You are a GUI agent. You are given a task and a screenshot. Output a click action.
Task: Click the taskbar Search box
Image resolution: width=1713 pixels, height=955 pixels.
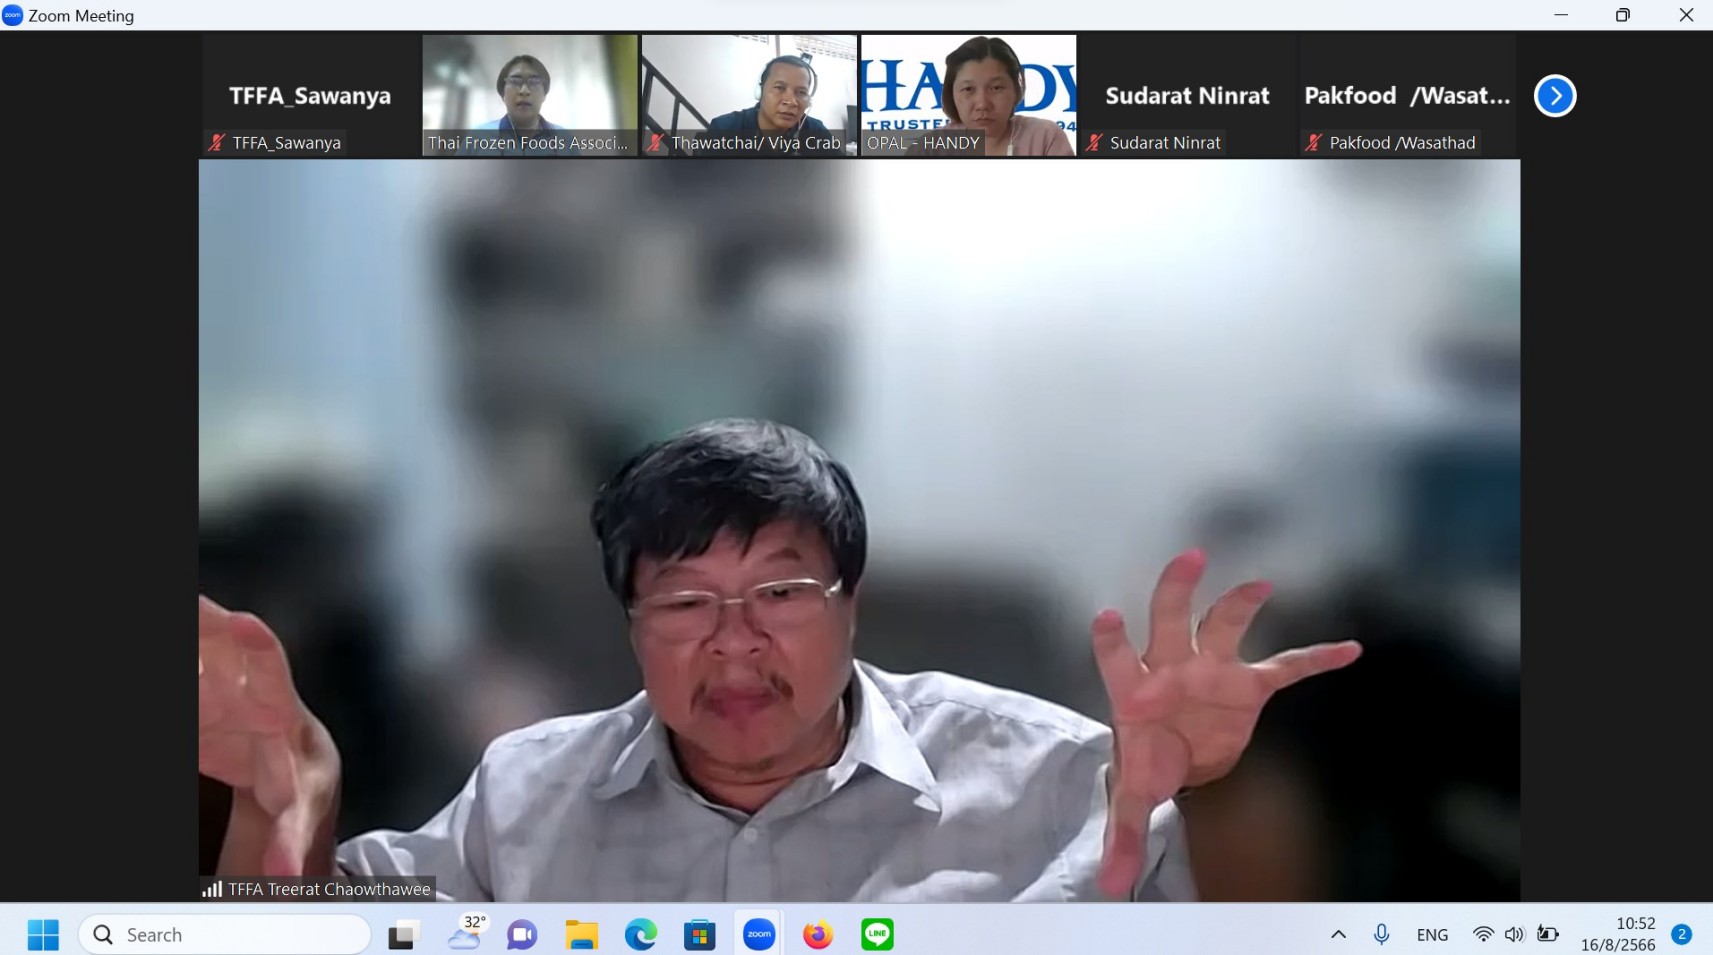(225, 935)
